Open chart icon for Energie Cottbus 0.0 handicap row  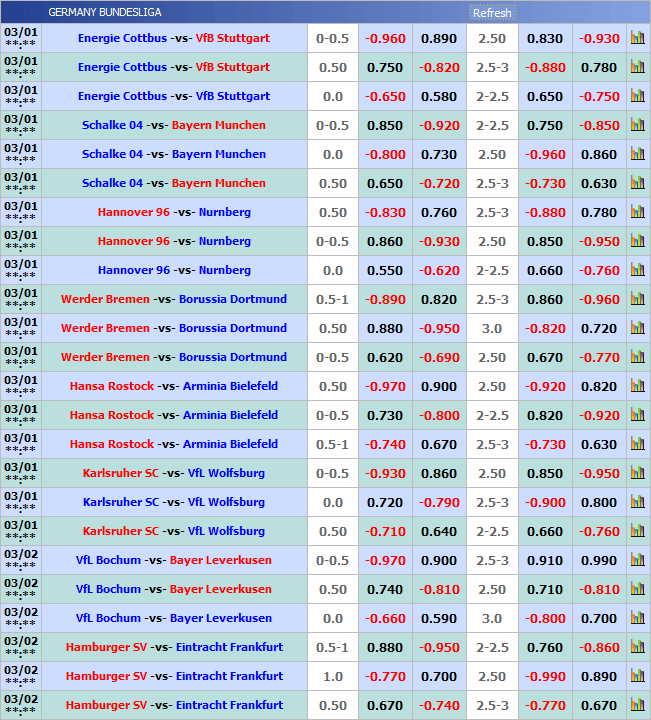tap(638, 96)
